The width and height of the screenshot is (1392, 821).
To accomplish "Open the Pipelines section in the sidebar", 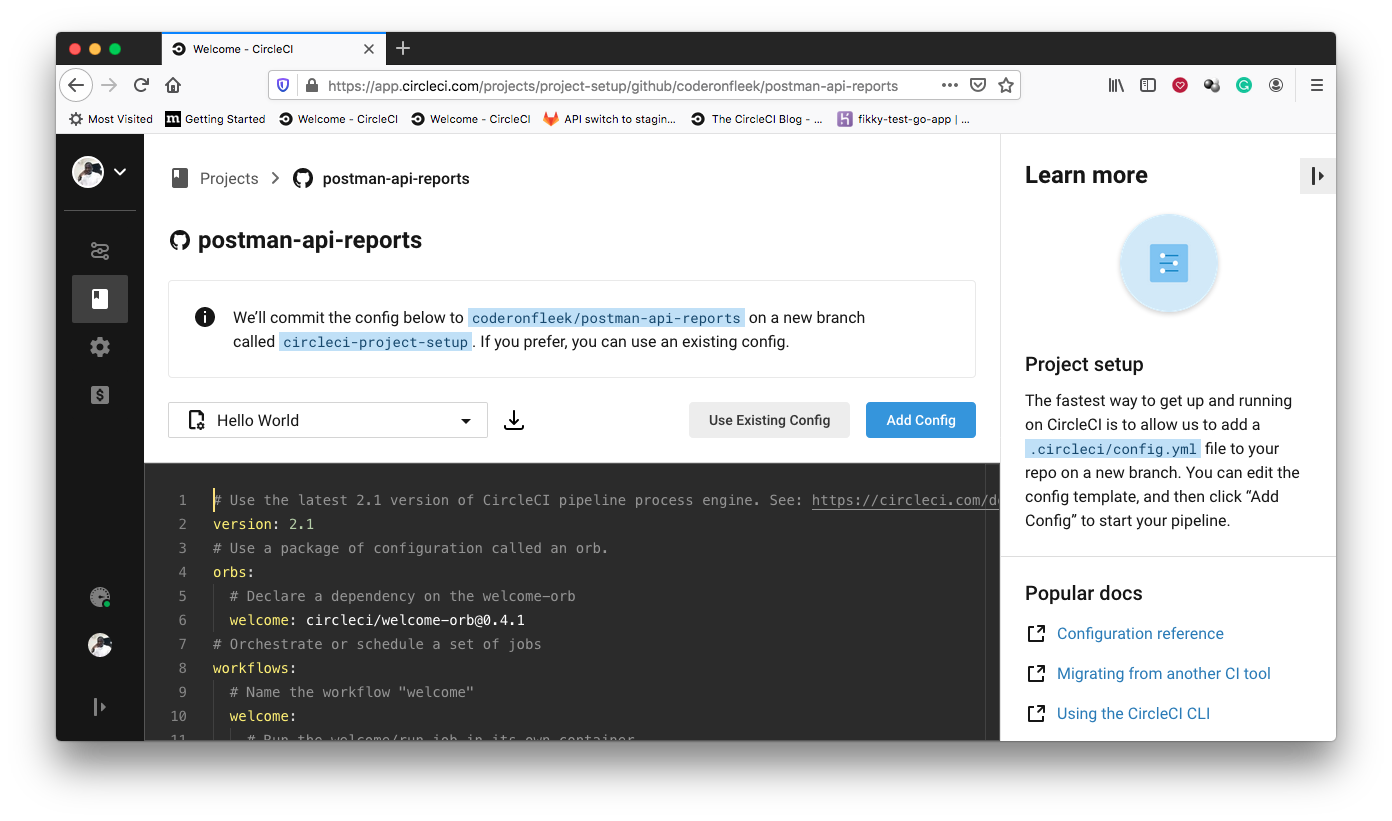I will tap(100, 250).
